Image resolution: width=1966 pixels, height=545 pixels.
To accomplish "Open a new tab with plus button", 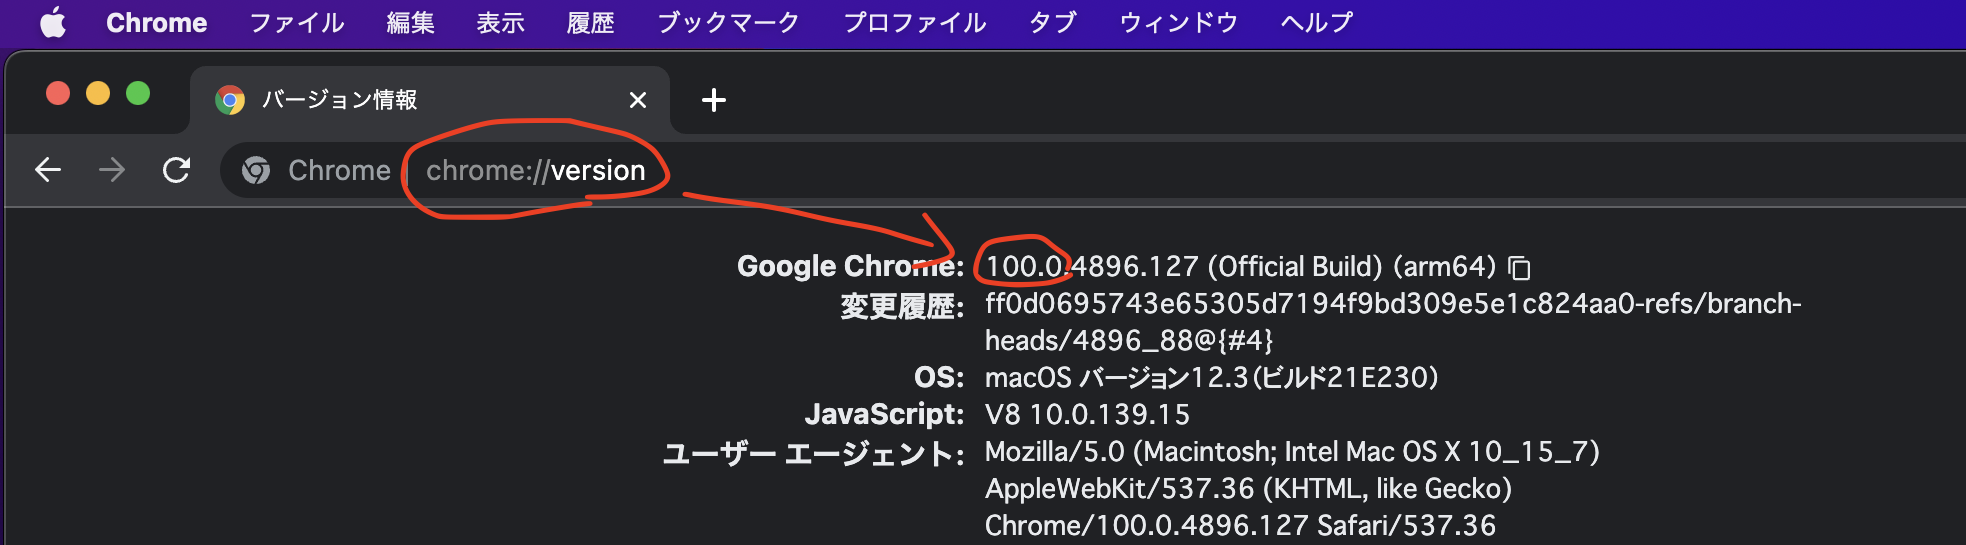I will pos(714,100).
